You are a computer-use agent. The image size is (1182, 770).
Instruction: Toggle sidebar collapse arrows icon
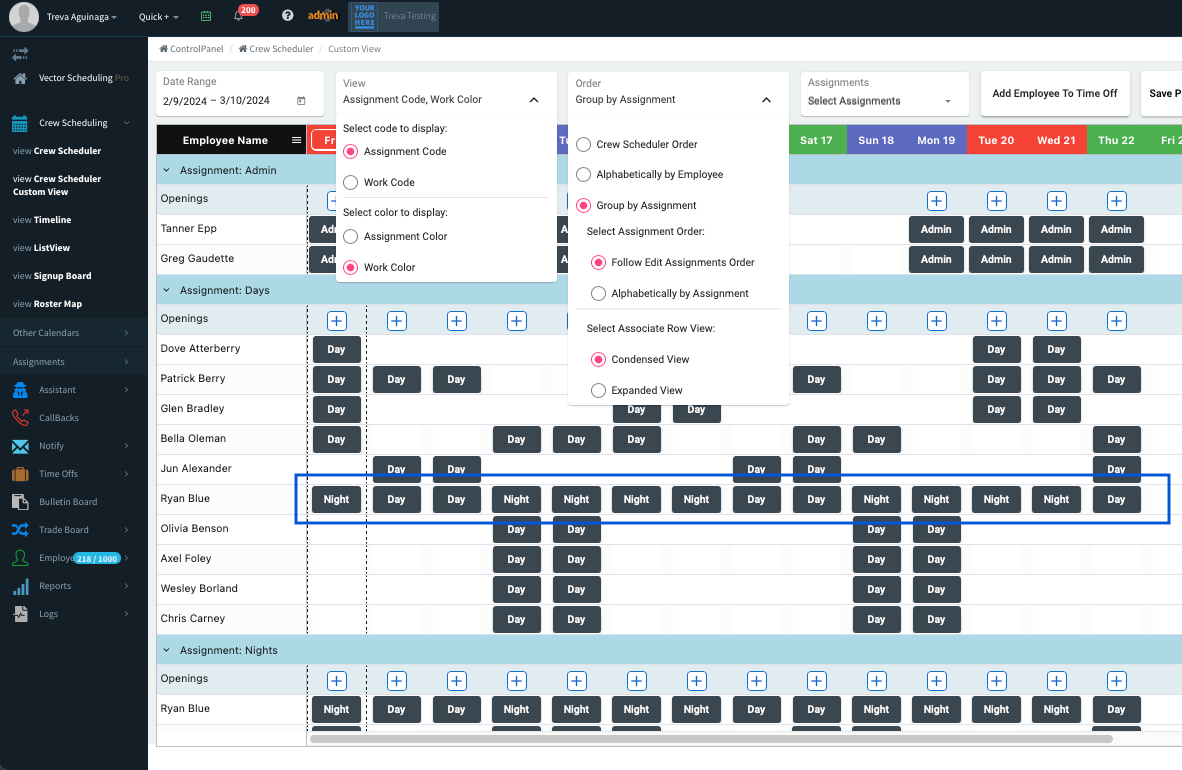tap(20, 54)
